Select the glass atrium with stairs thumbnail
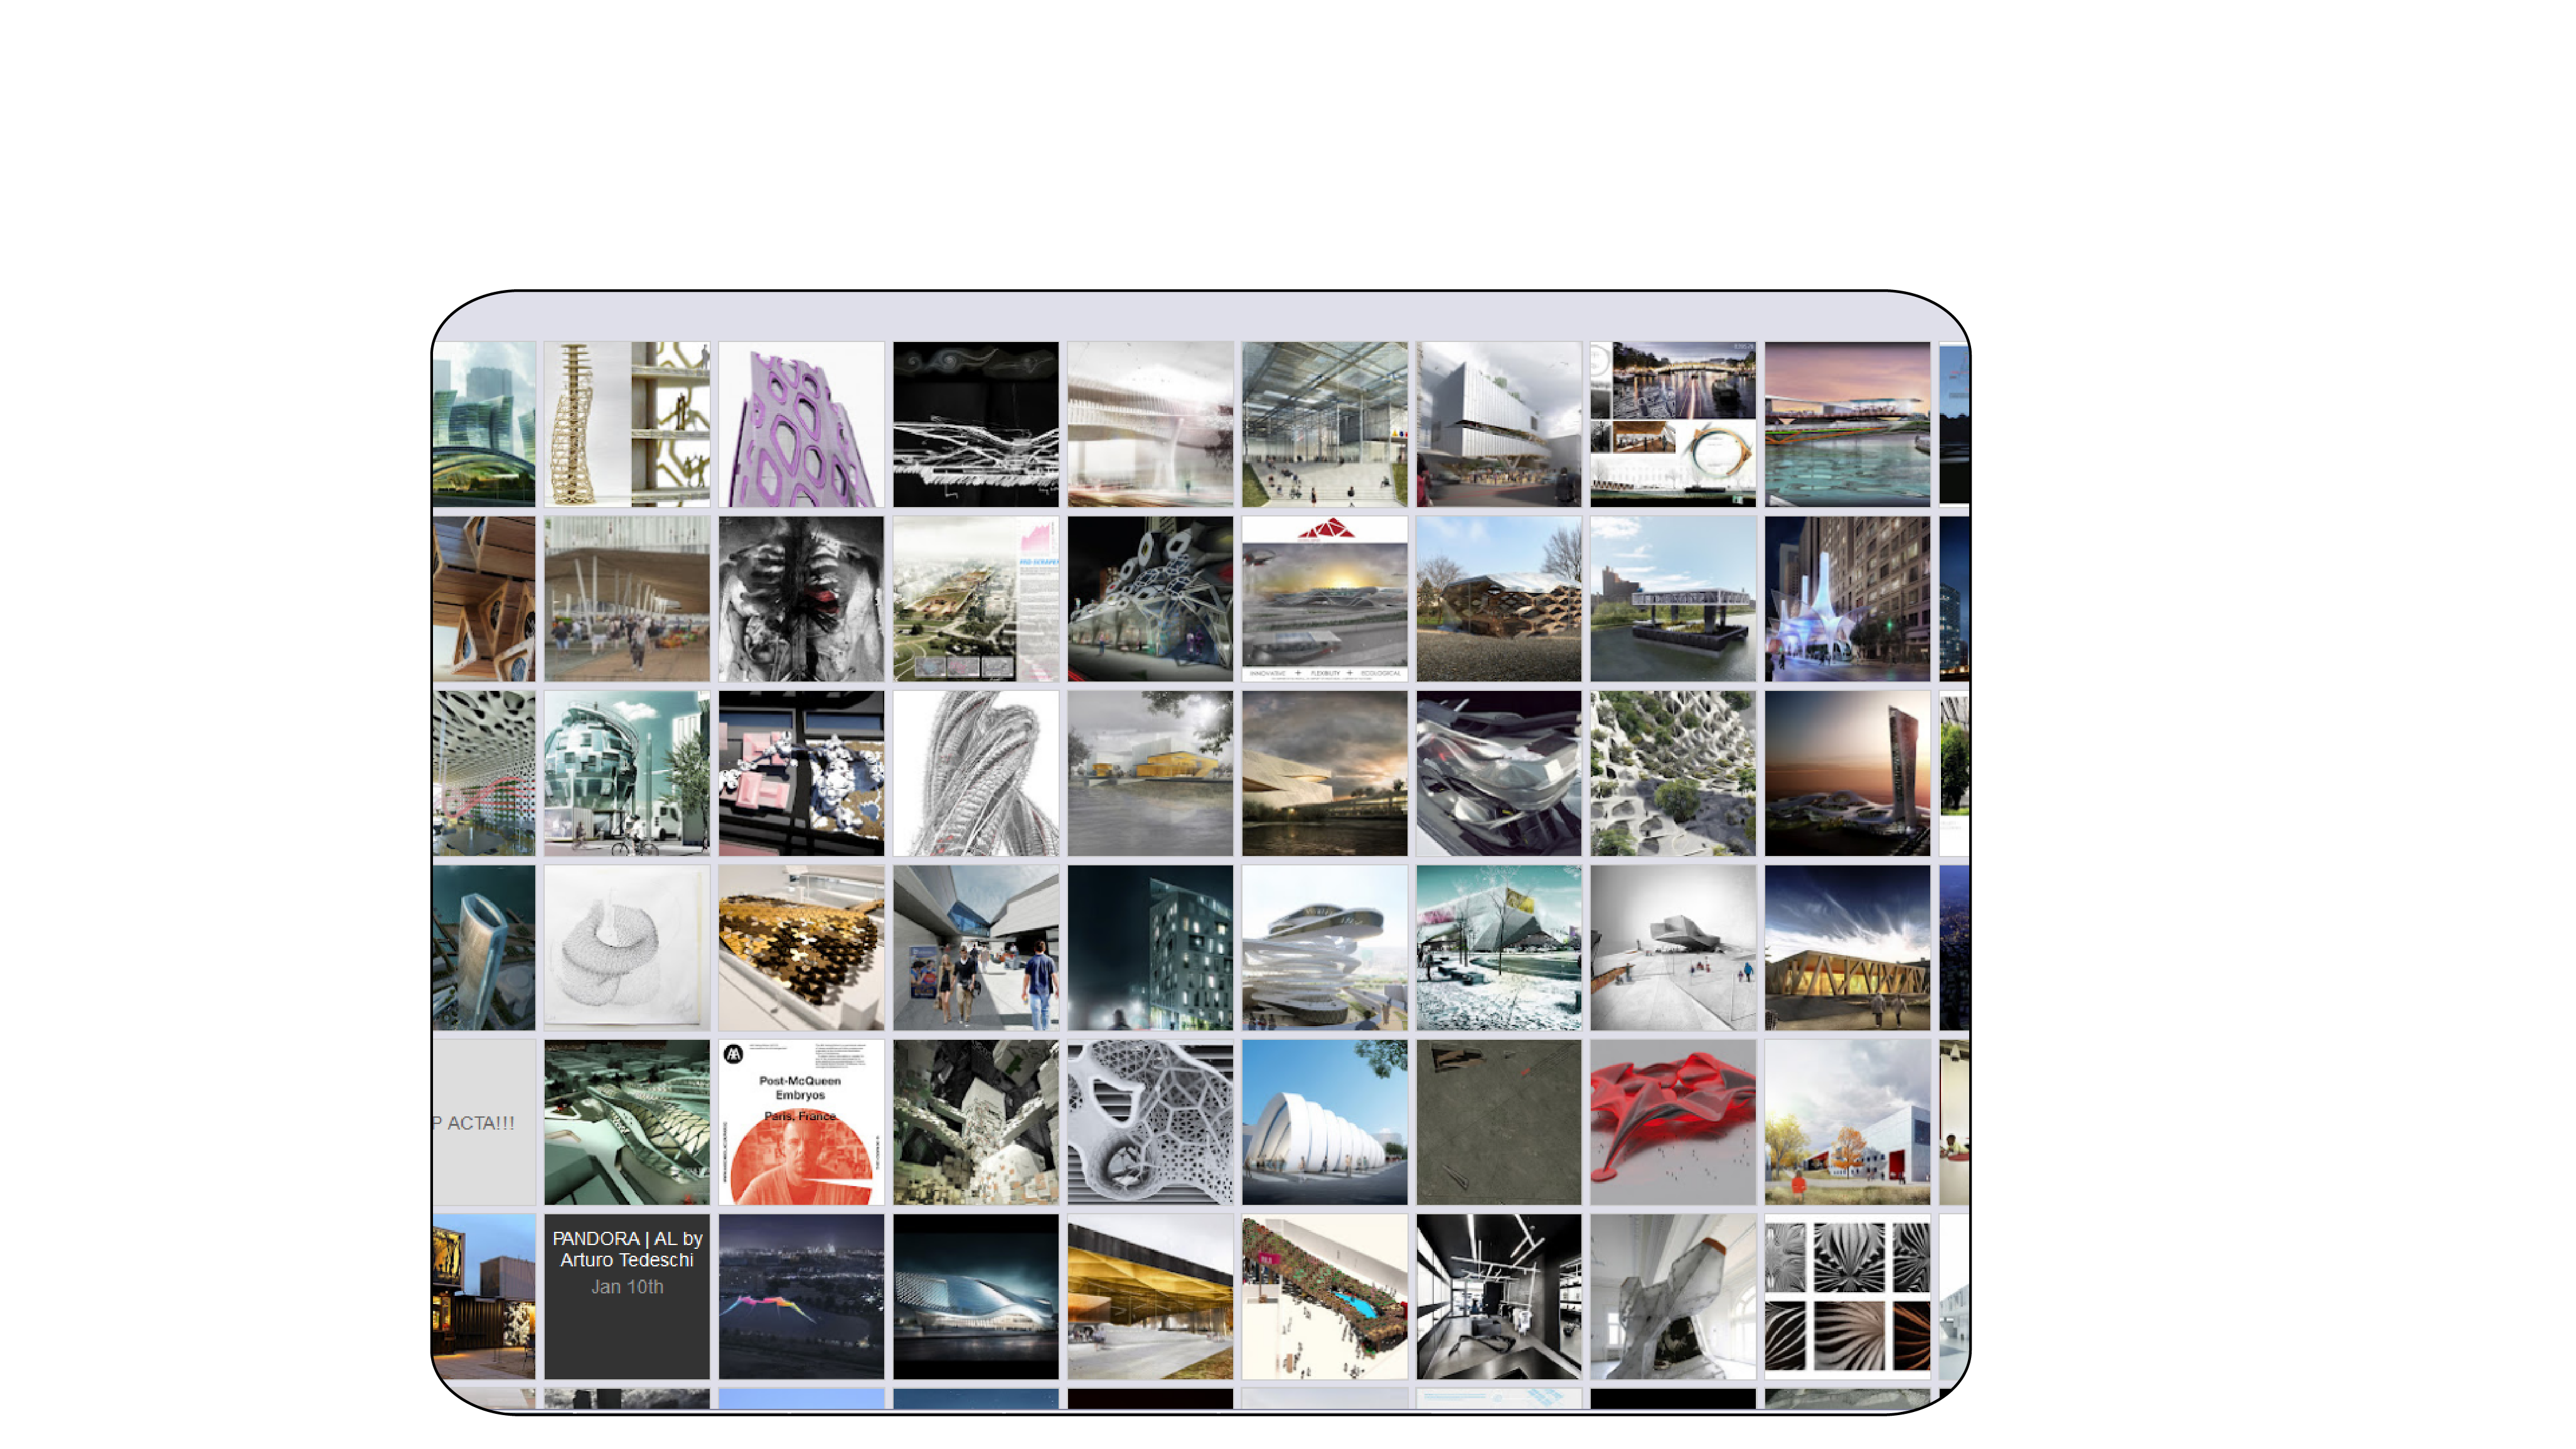 coord(1324,424)
